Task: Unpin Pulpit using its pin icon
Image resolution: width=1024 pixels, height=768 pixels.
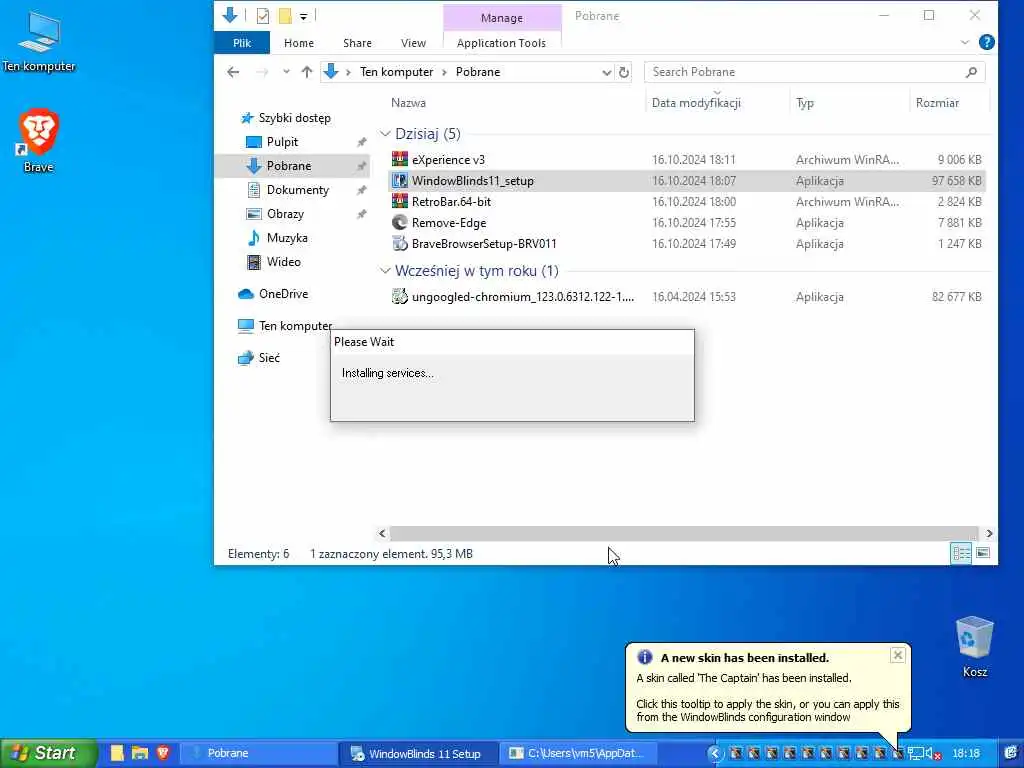Action: point(361,142)
